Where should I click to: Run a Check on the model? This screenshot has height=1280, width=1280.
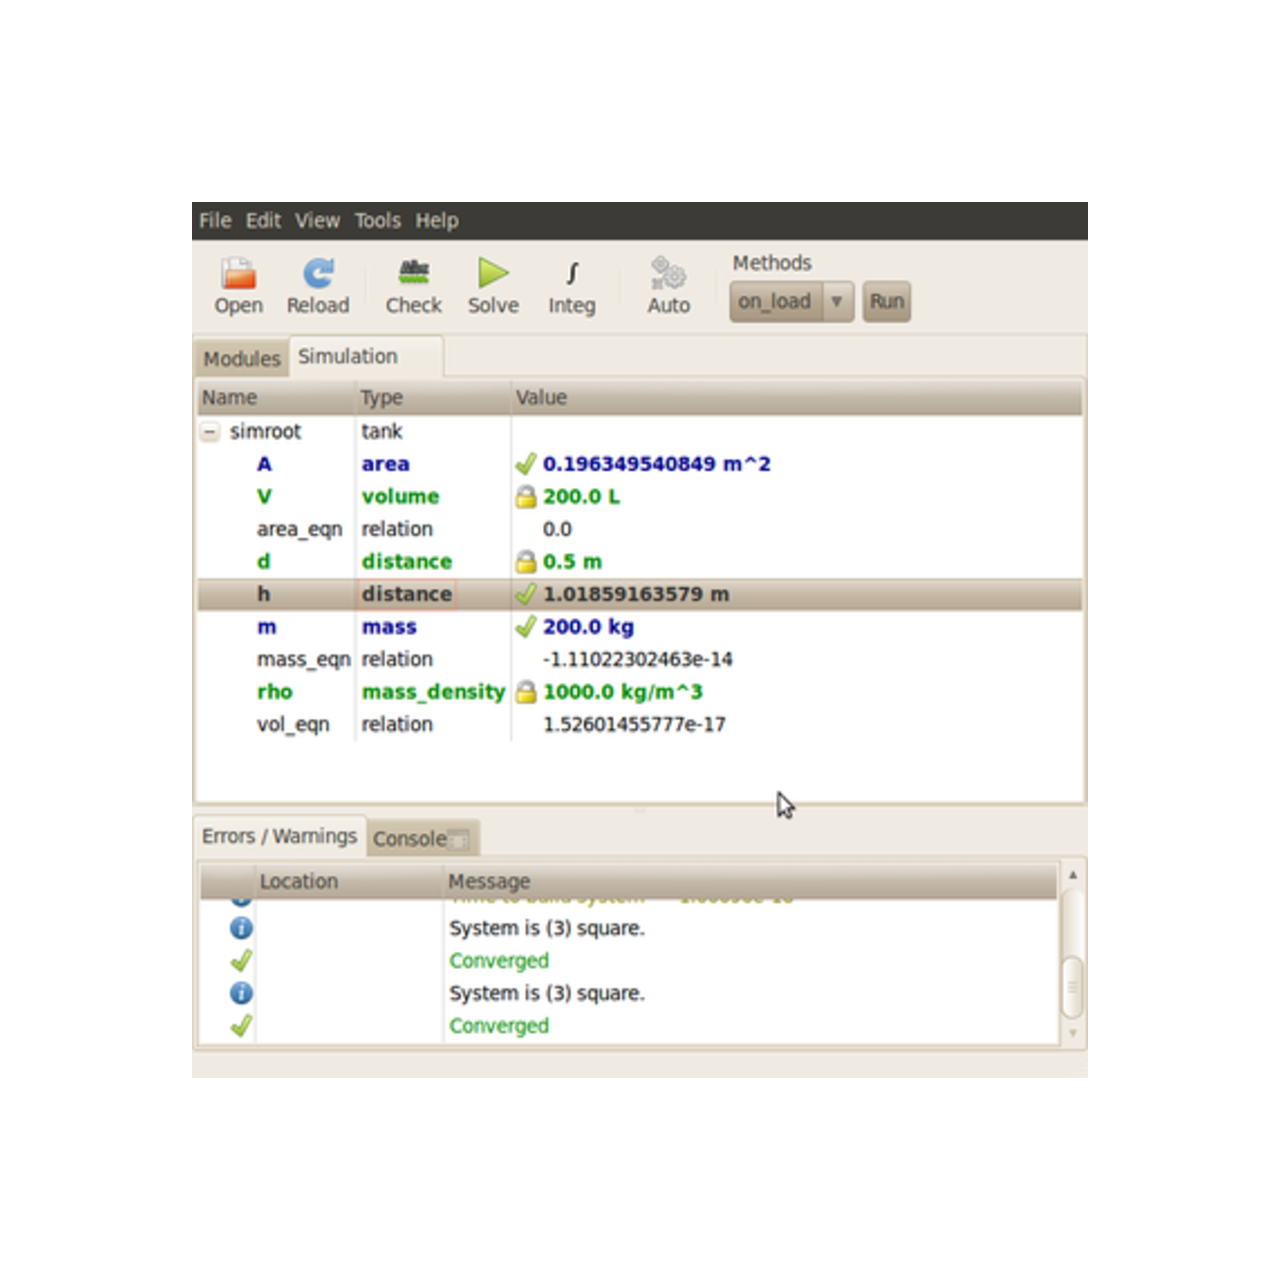[x=413, y=283]
